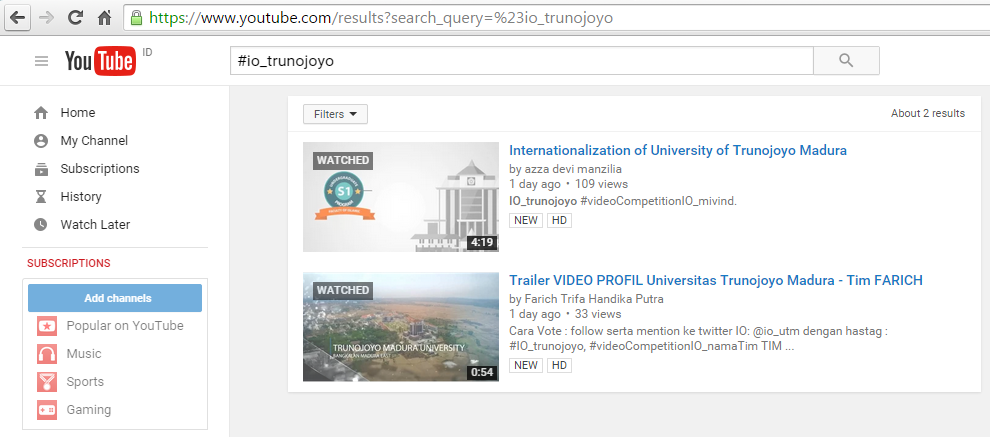
Task: Open the Filters dropdown
Action: click(x=335, y=114)
